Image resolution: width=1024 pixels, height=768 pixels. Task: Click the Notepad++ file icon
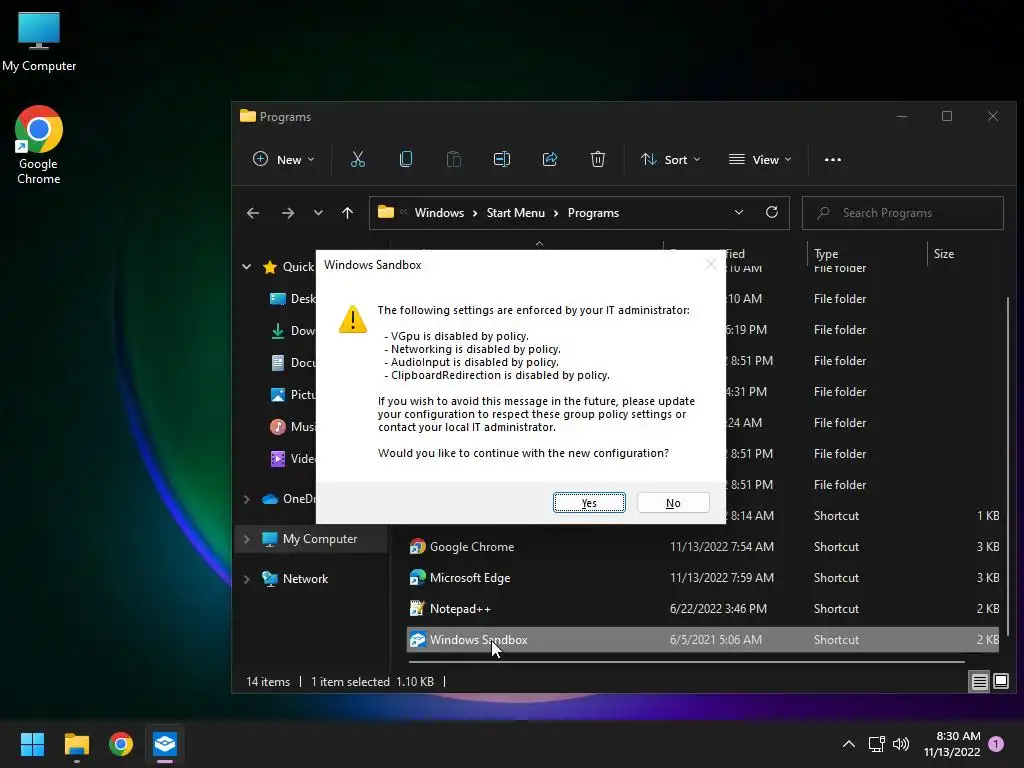417,609
